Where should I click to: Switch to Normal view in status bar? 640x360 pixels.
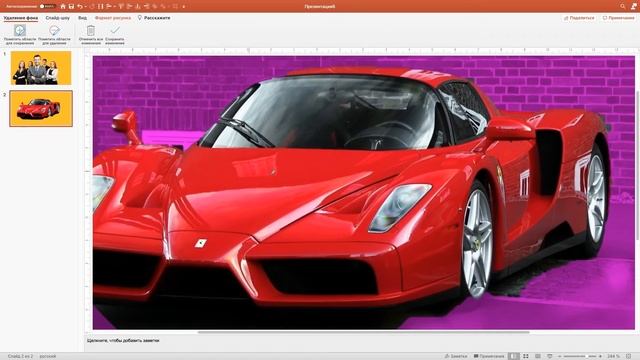[514, 356]
